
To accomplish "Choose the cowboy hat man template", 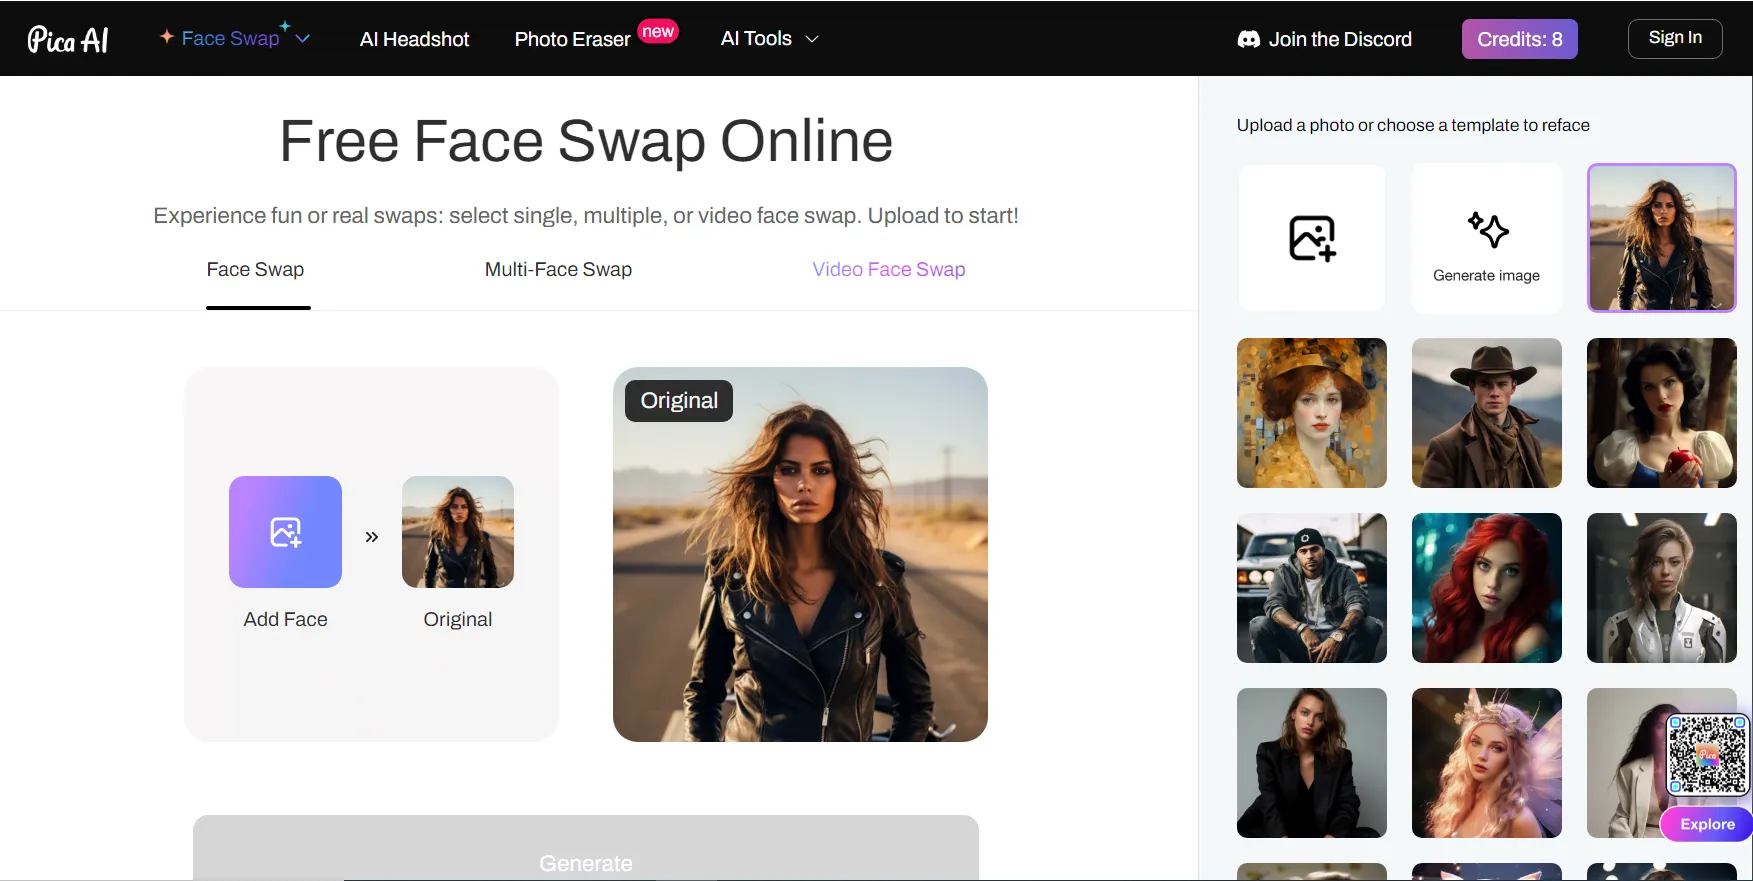I will [x=1486, y=413].
